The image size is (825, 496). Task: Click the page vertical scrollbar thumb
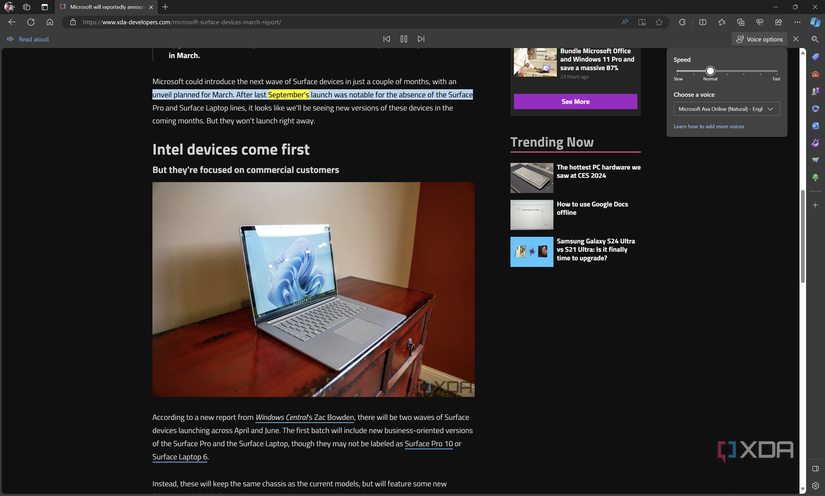802,237
